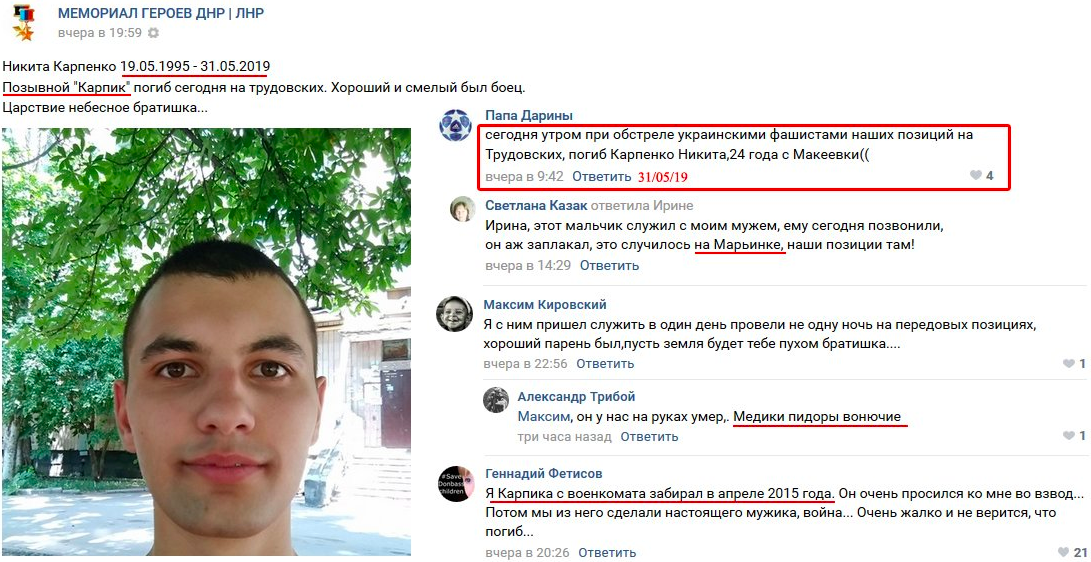Click the Максим mention in Трибой's reply

pyautogui.click(x=543, y=417)
